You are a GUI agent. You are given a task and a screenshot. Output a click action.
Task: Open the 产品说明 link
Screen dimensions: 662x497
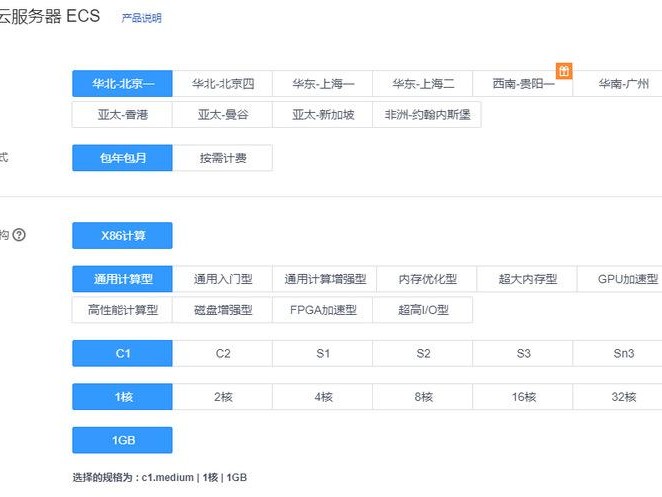[141, 18]
